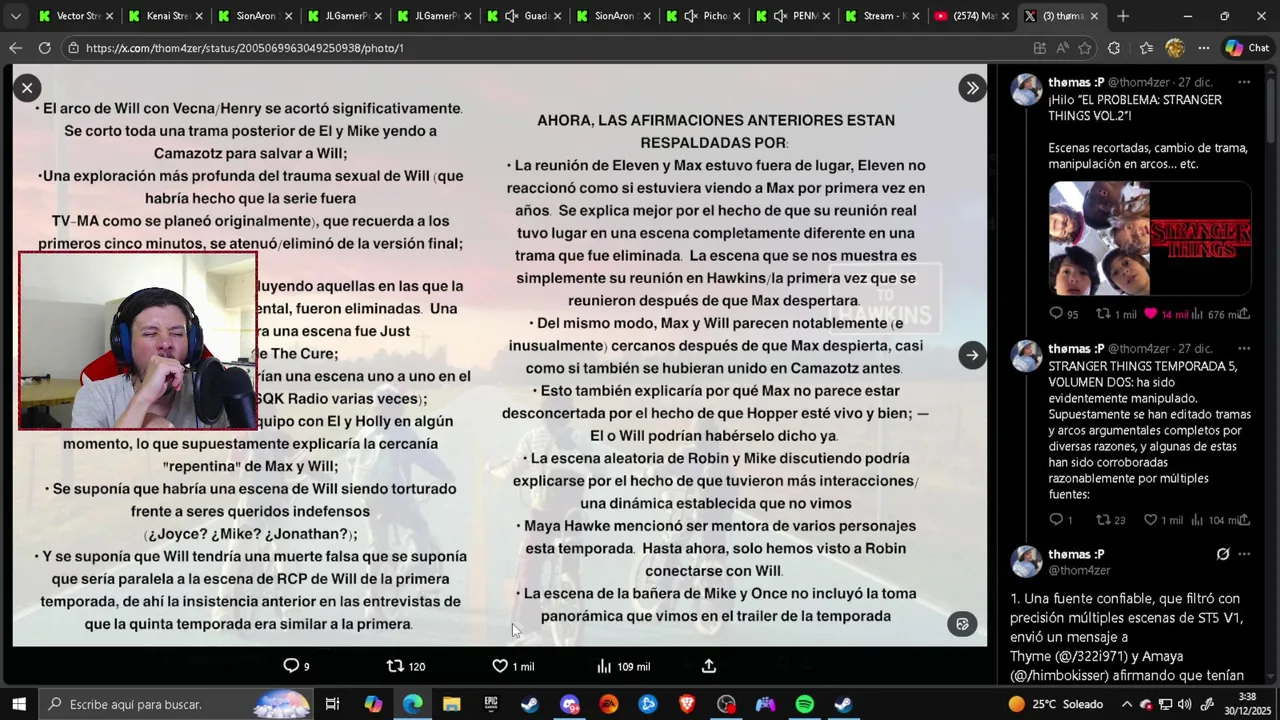Click the Grok explain icon on the third tweet

(x=1222, y=554)
